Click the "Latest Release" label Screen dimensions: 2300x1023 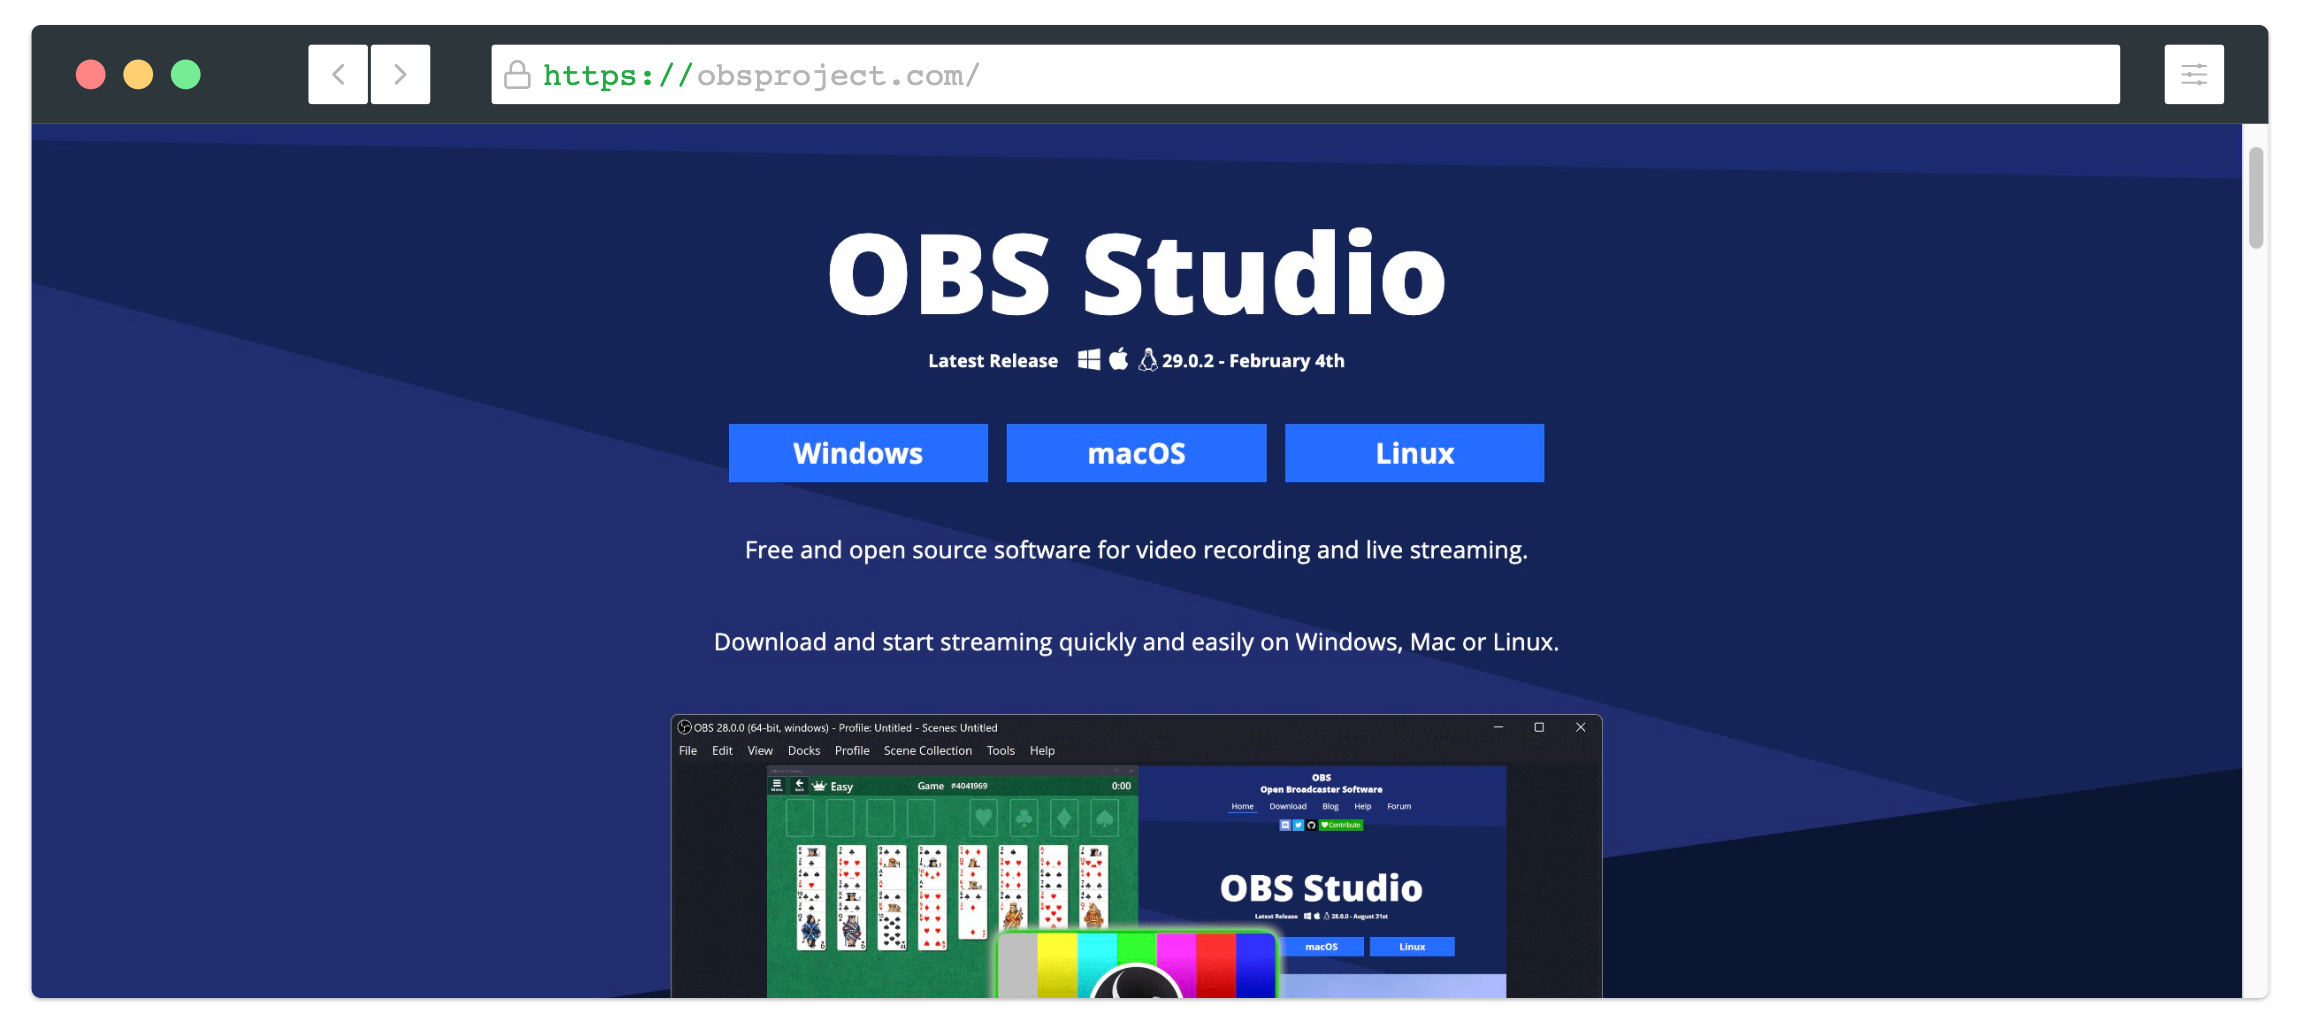tap(993, 361)
